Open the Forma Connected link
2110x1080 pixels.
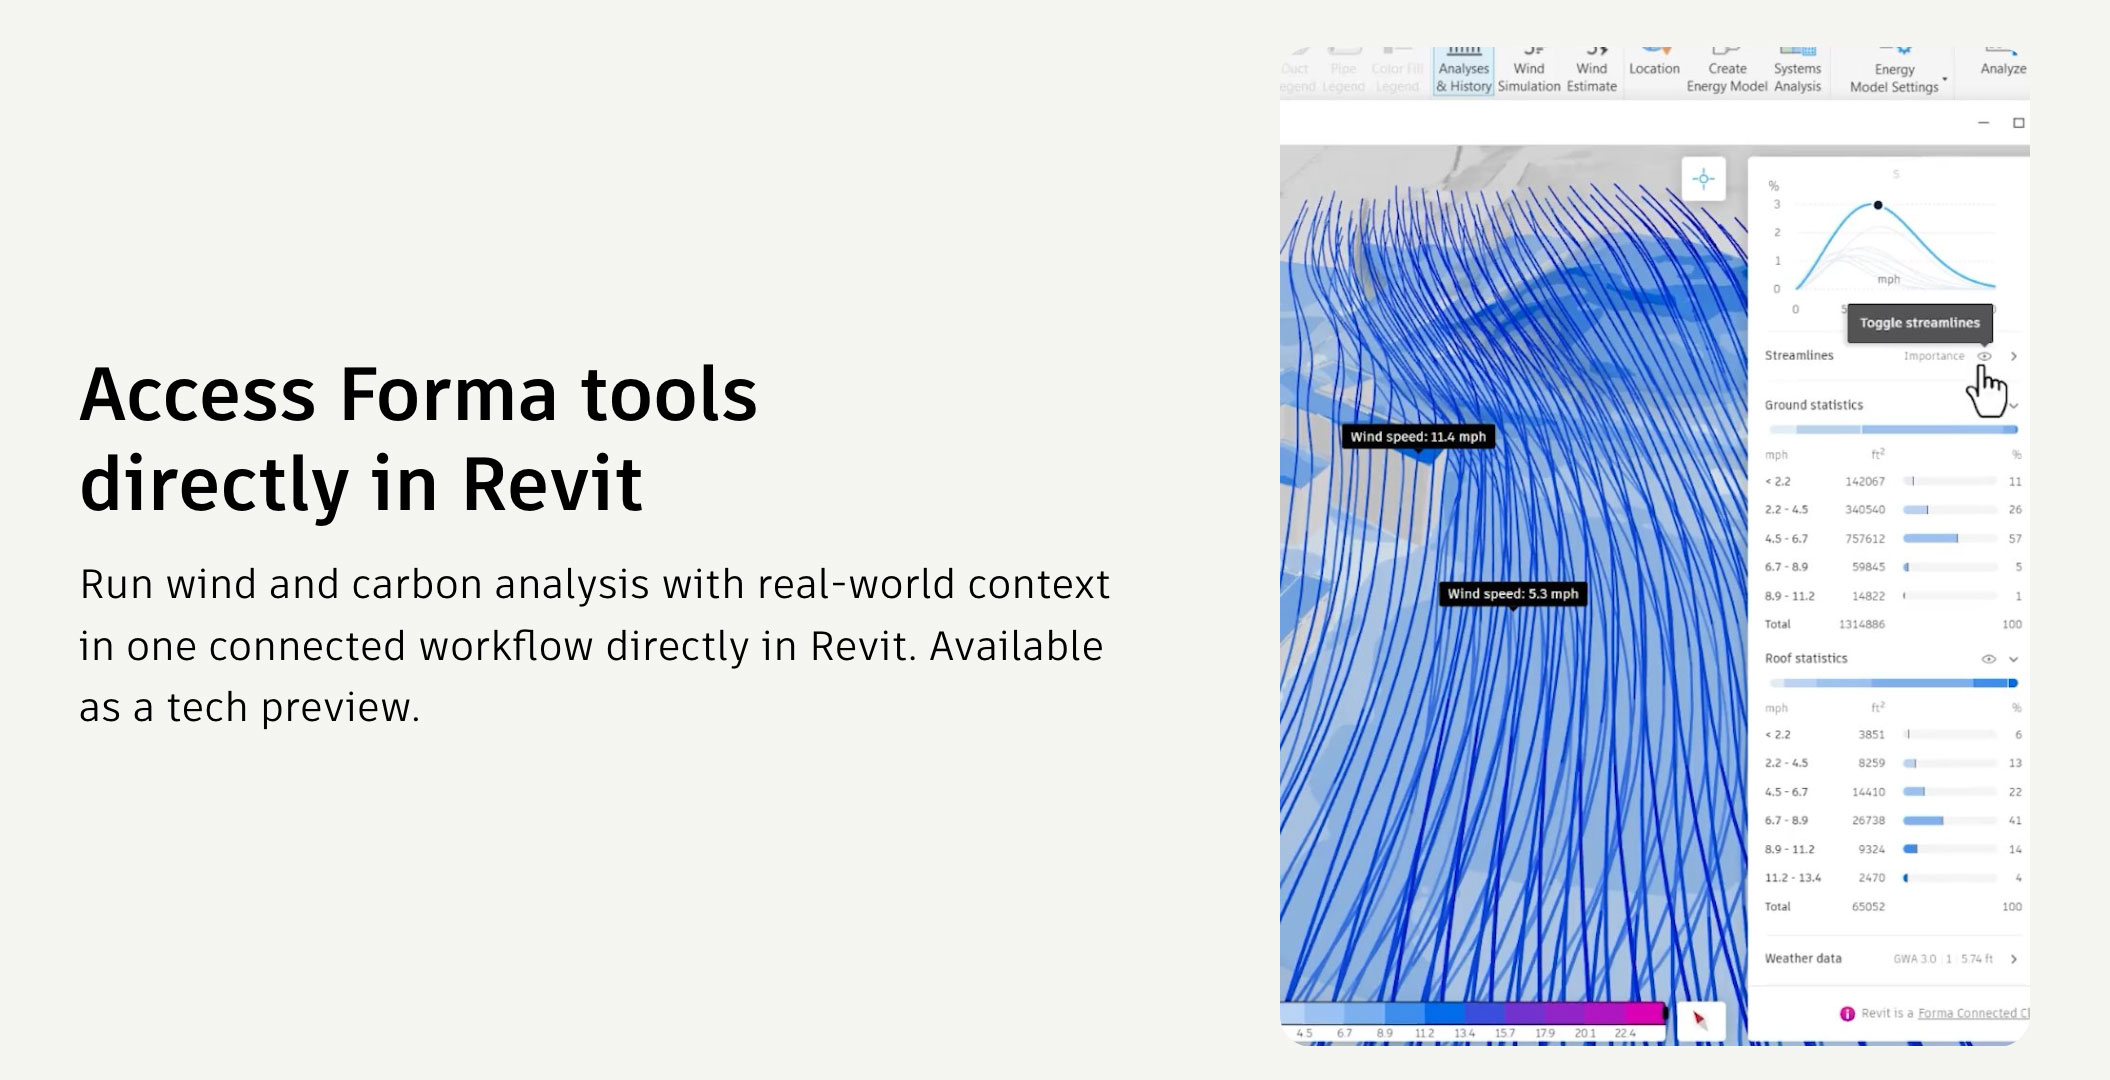(x=1973, y=1013)
